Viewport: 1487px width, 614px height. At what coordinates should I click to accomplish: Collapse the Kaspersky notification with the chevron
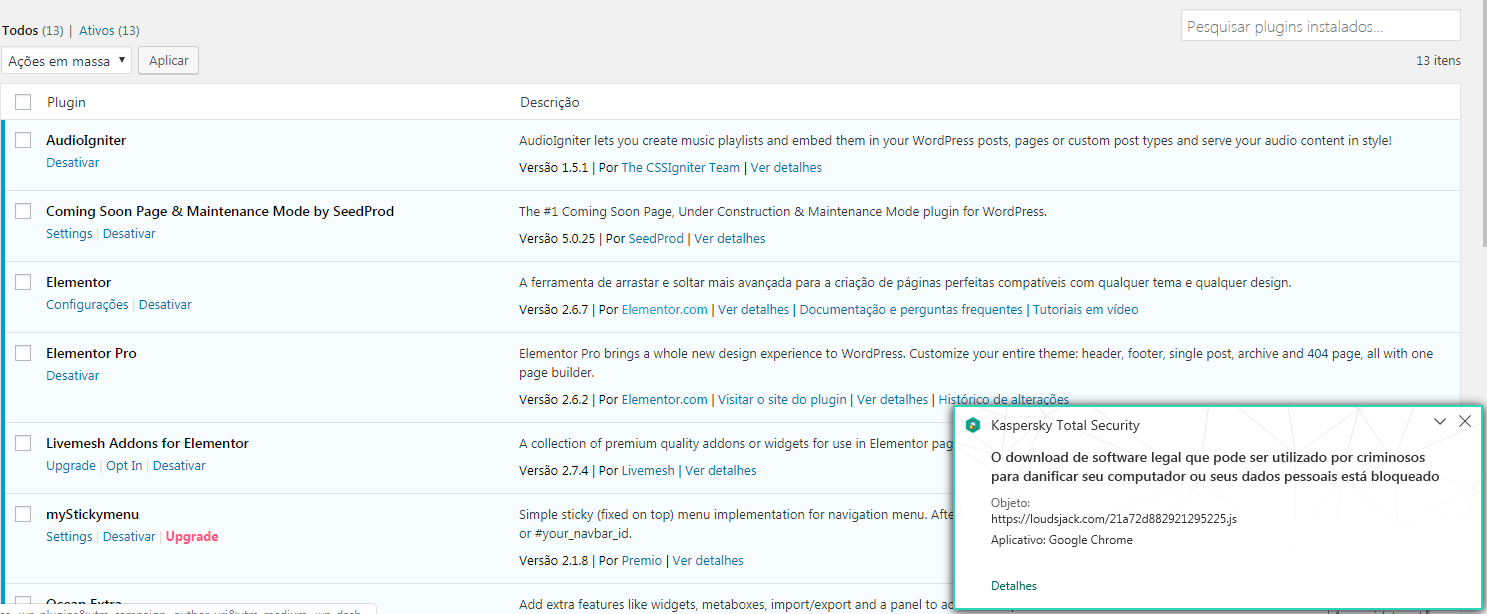click(1440, 422)
